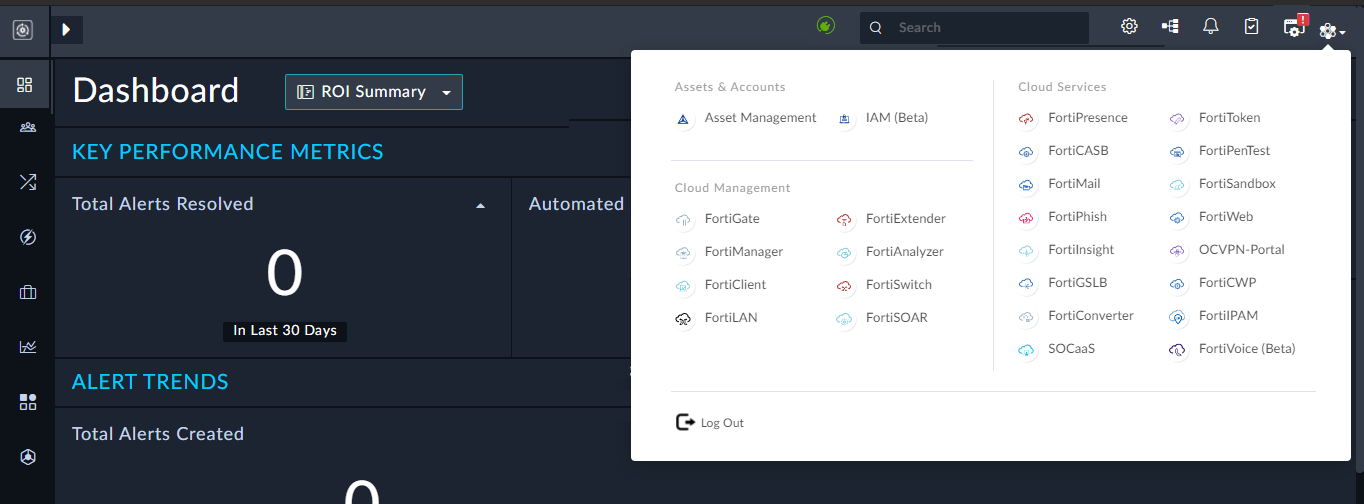This screenshot has width=1364, height=504.
Task: Click the Total Alerts Created title
Action: (158, 434)
